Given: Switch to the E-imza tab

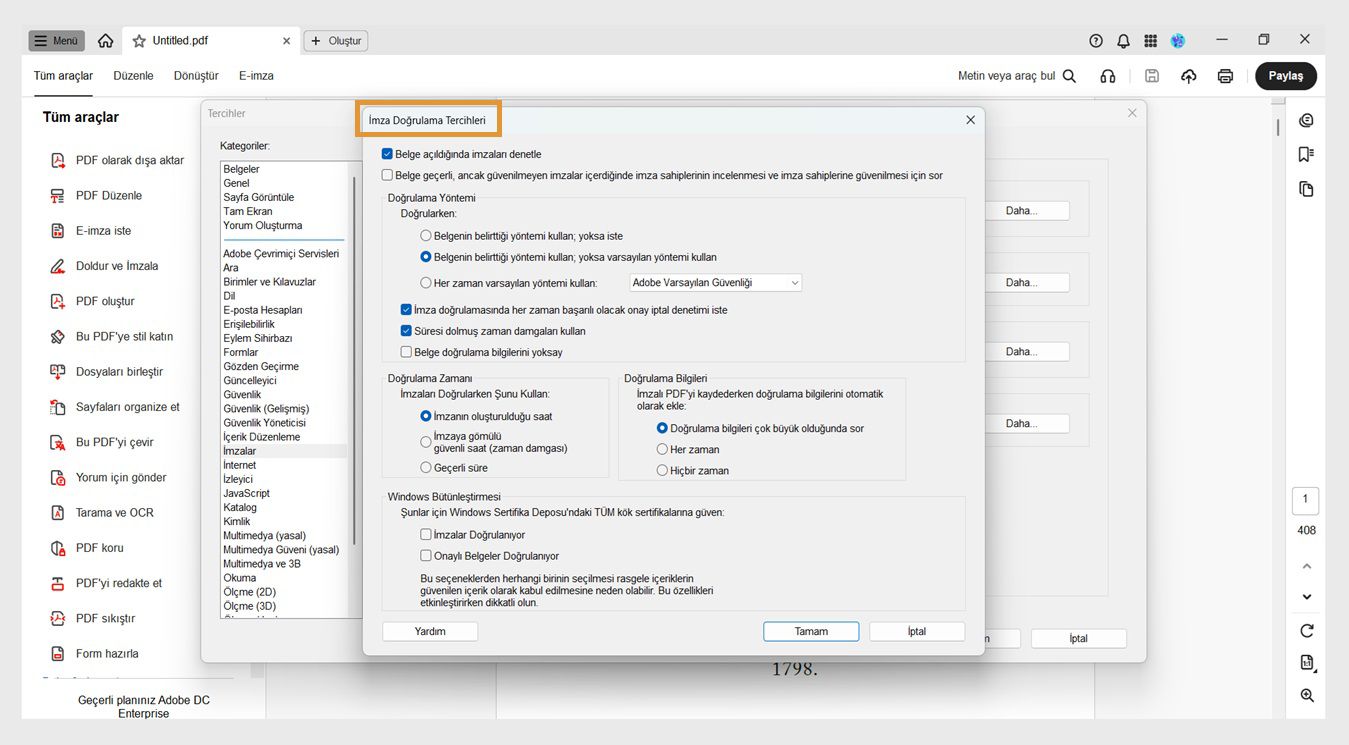Looking at the screenshot, I should point(256,76).
